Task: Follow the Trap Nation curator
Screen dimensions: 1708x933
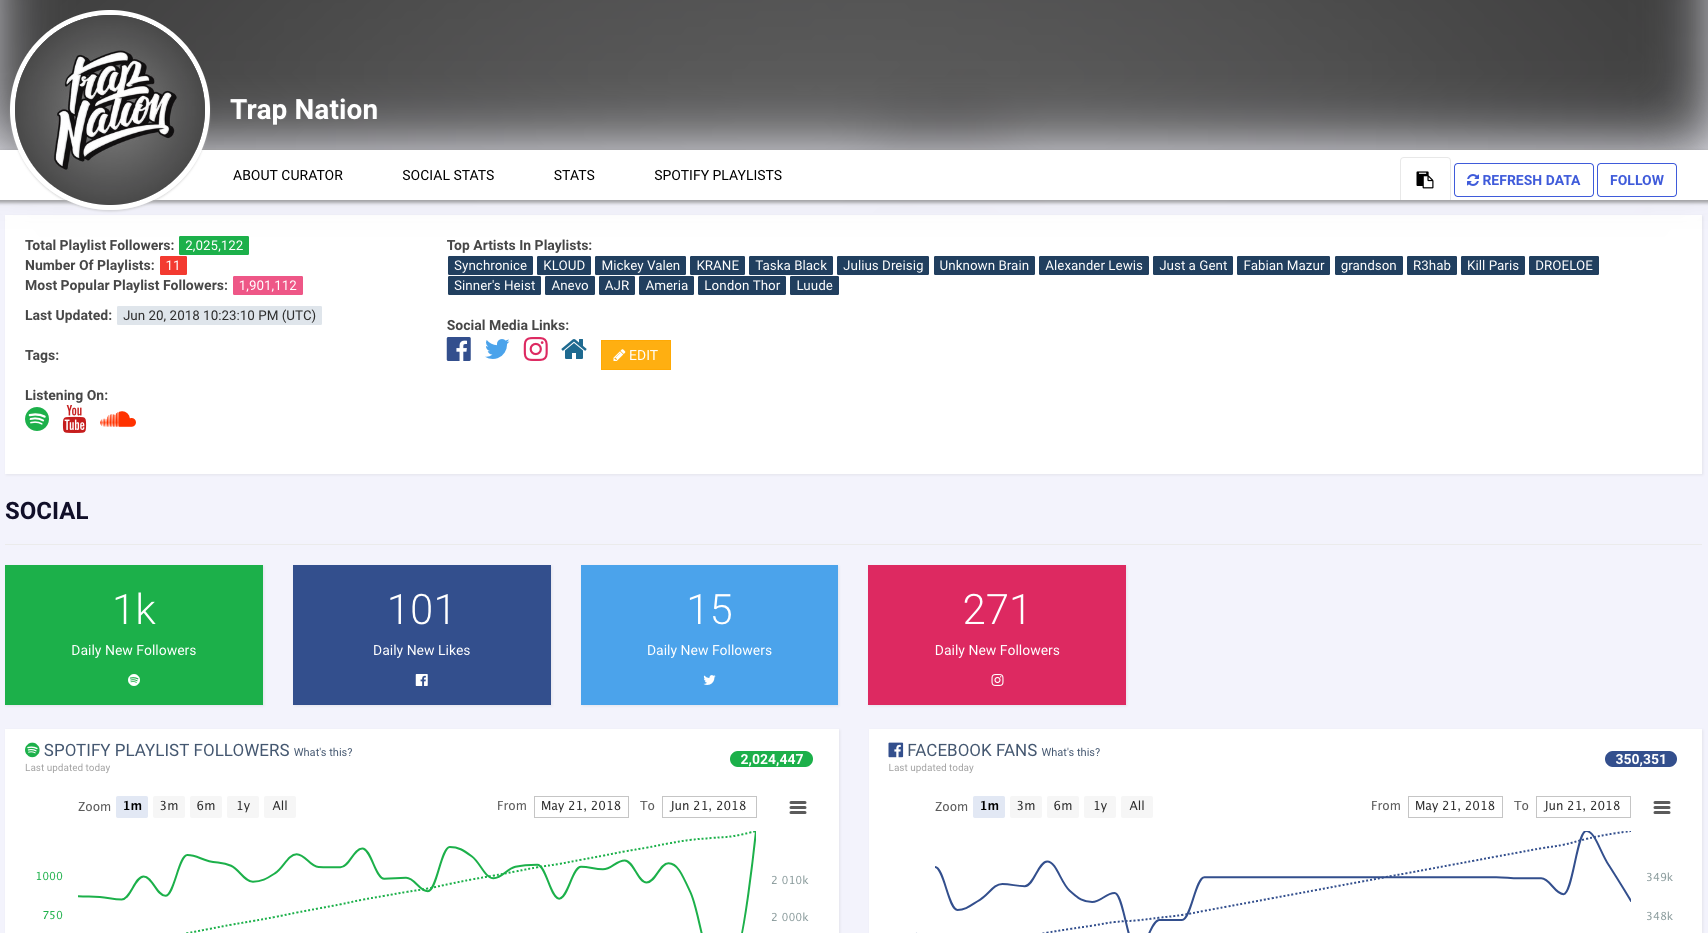Action: [x=1637, y=180]
